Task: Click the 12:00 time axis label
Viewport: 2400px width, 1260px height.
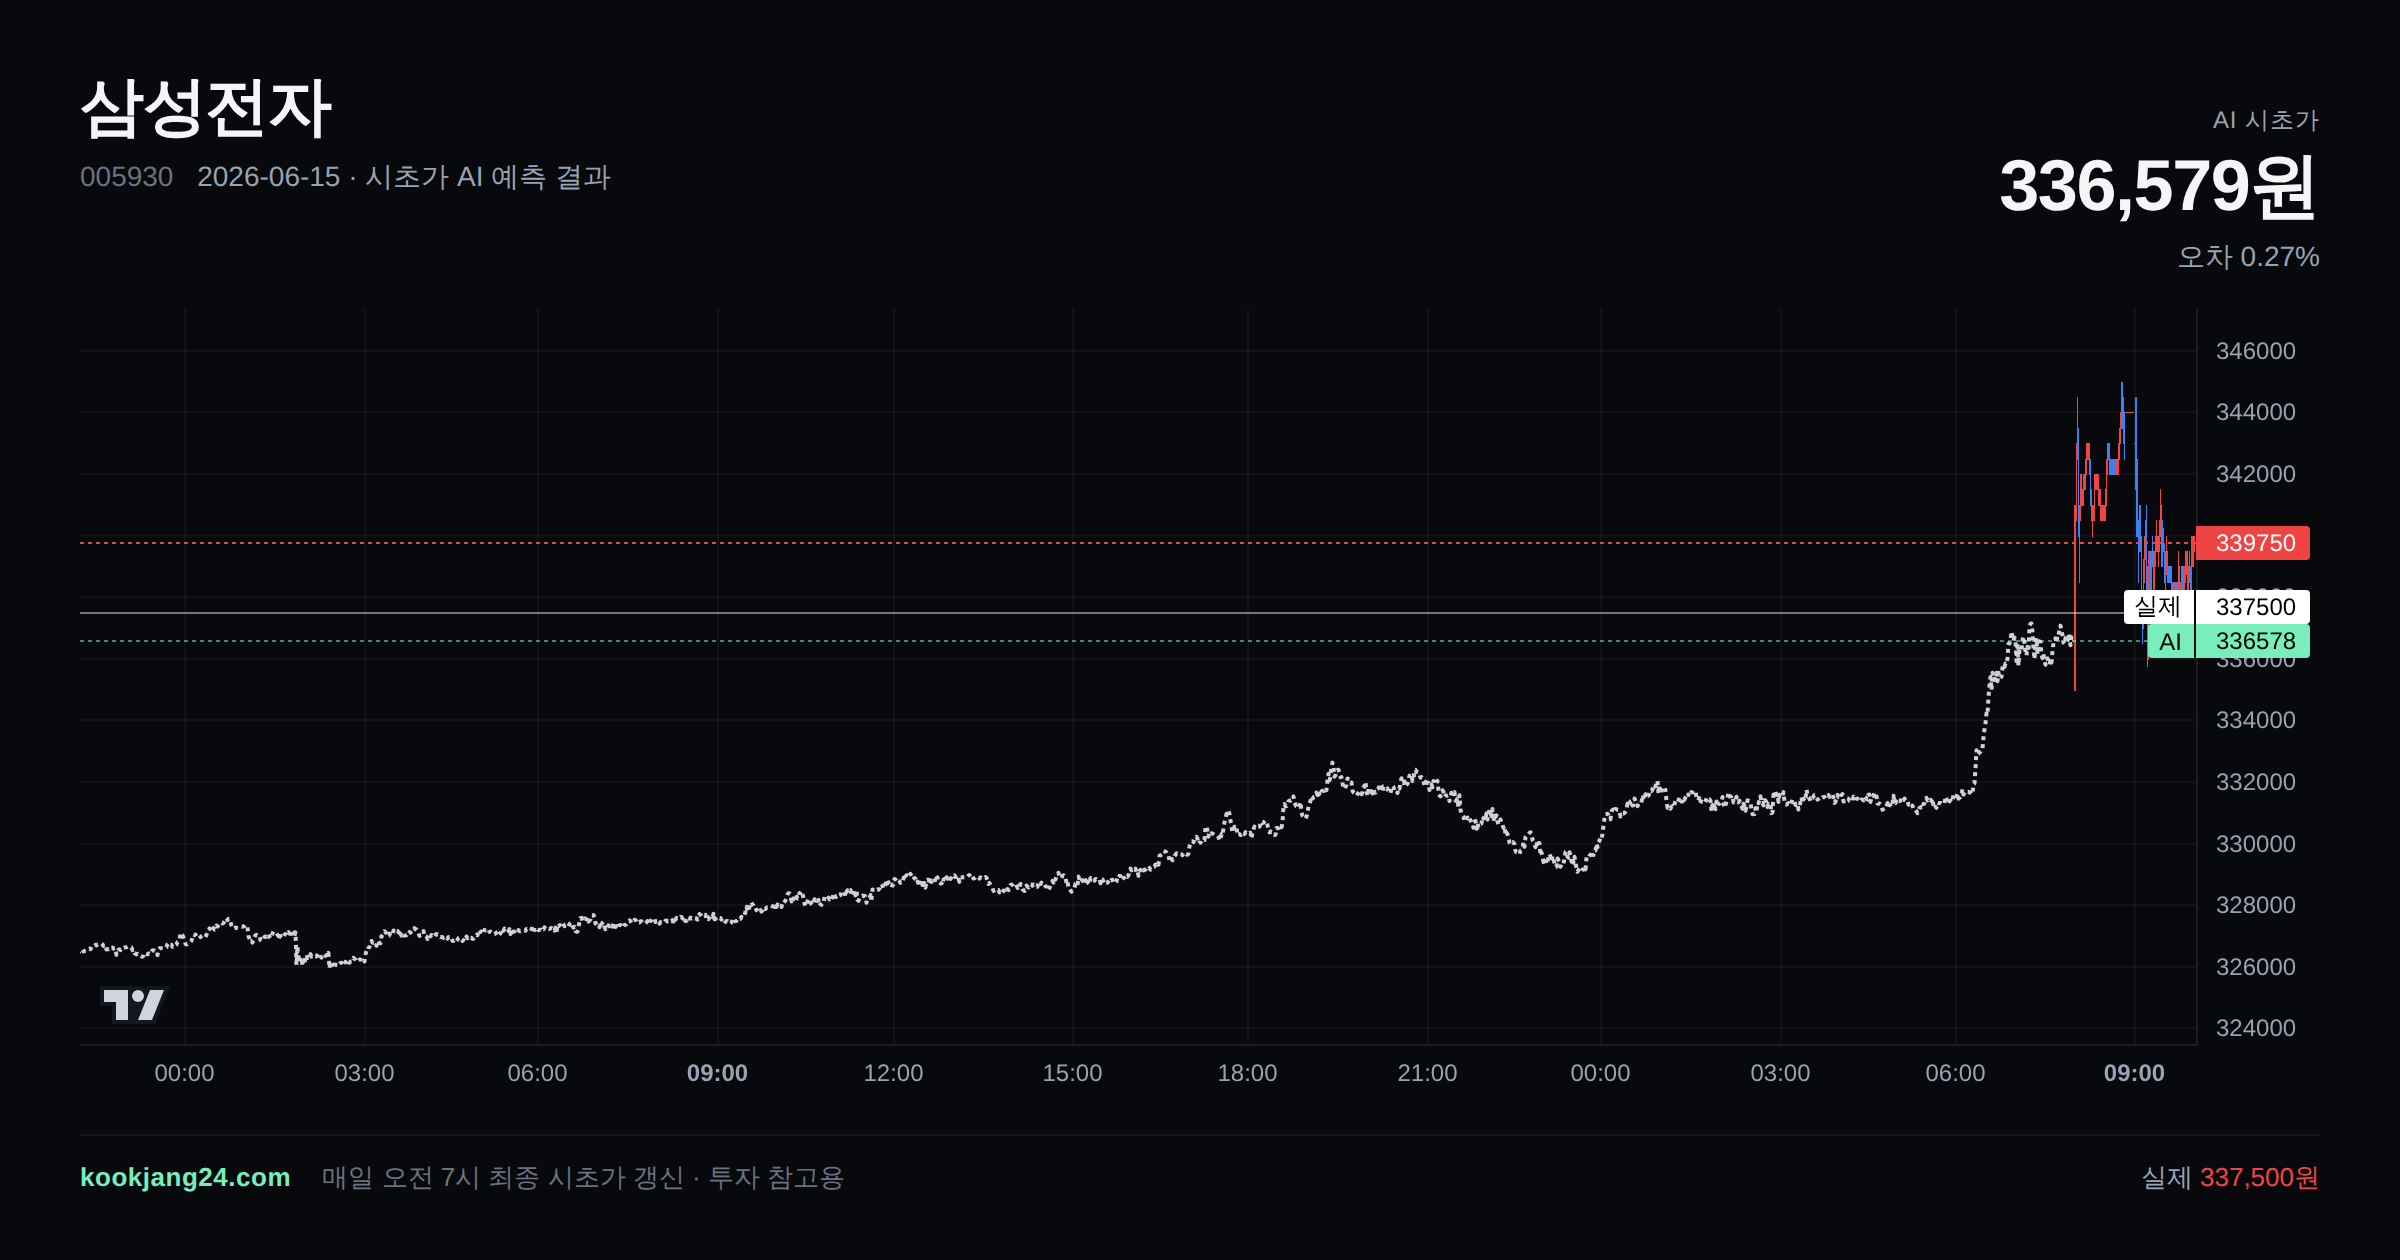Action: coord(893,1073)
